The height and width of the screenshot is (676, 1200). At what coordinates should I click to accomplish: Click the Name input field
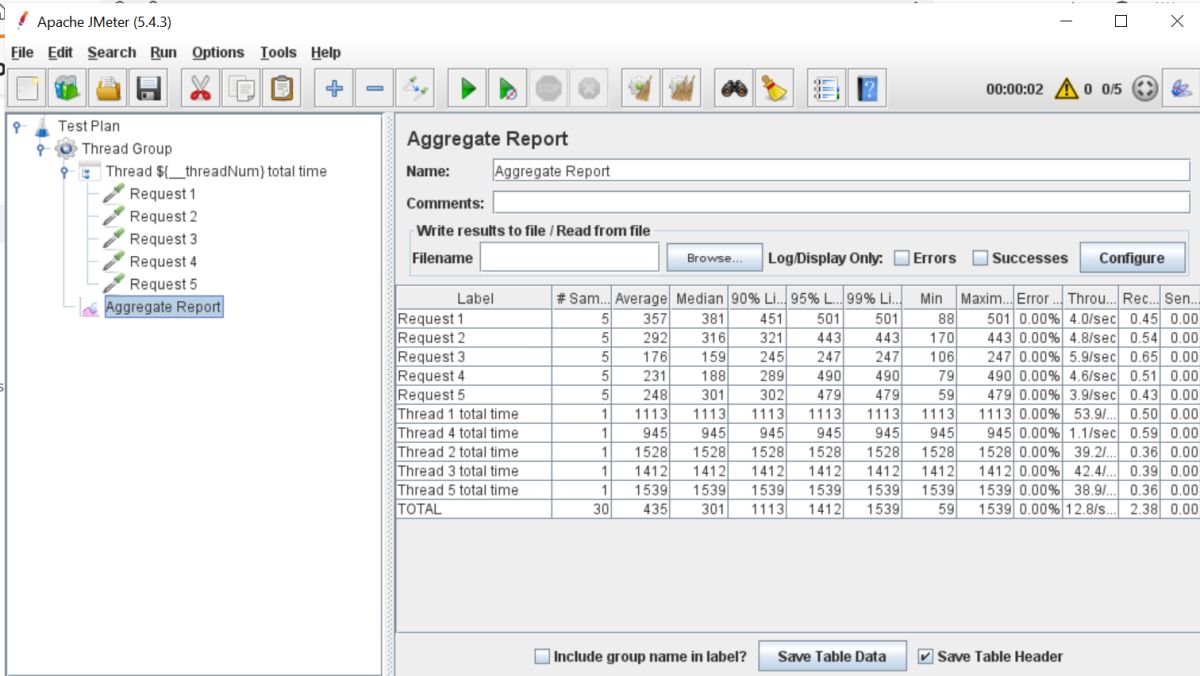click(841, 171)
